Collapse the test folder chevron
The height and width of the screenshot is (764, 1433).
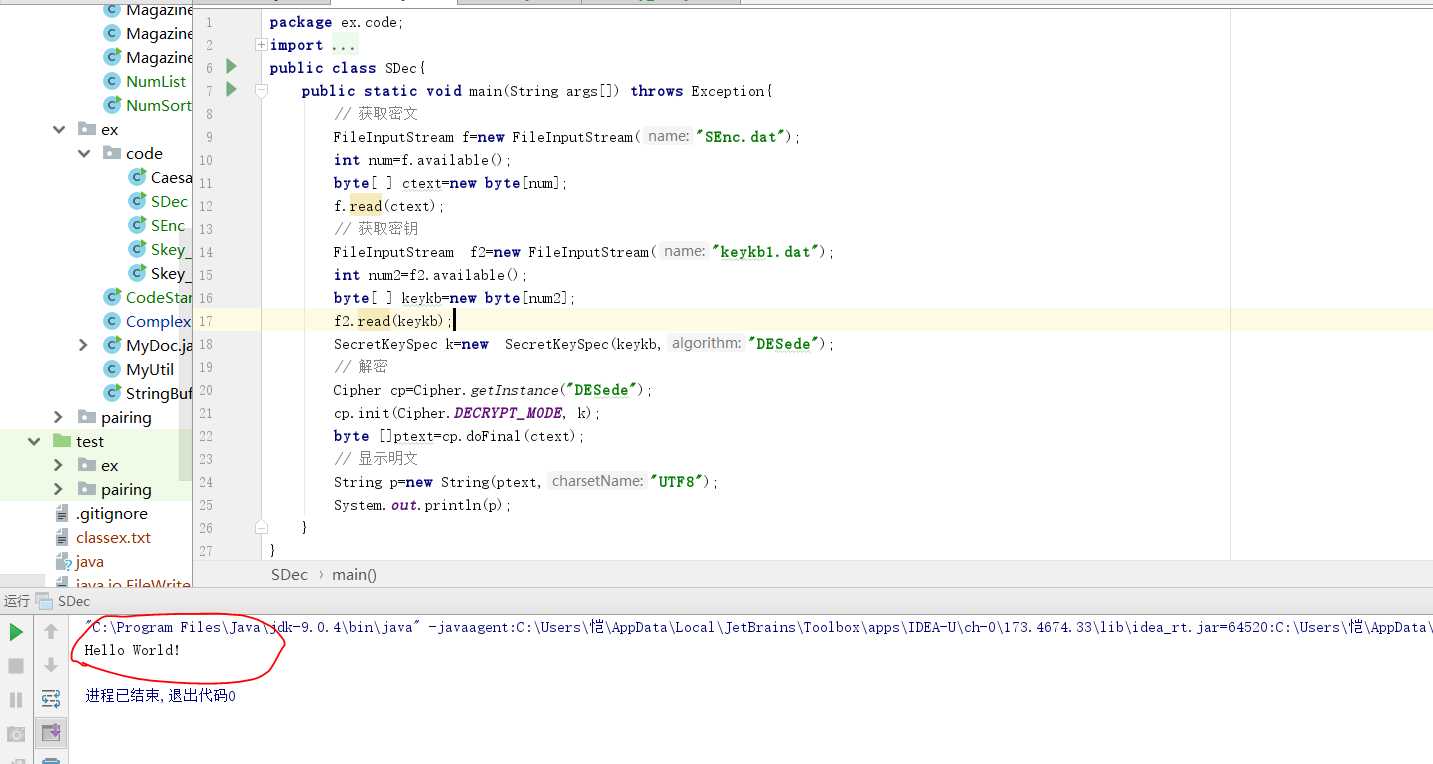[34, 441]
